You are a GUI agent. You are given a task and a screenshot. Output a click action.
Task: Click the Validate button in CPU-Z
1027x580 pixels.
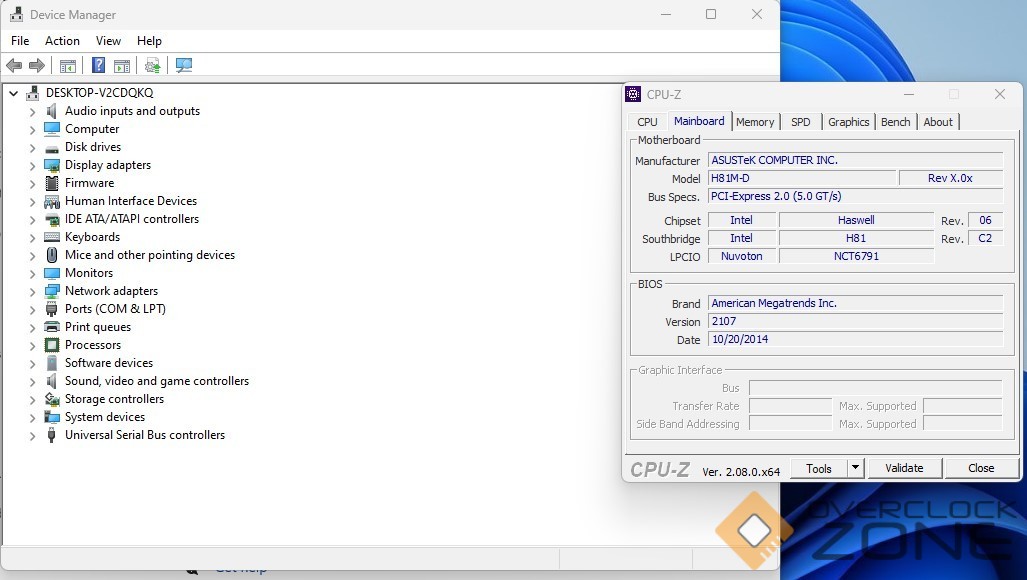905,468
